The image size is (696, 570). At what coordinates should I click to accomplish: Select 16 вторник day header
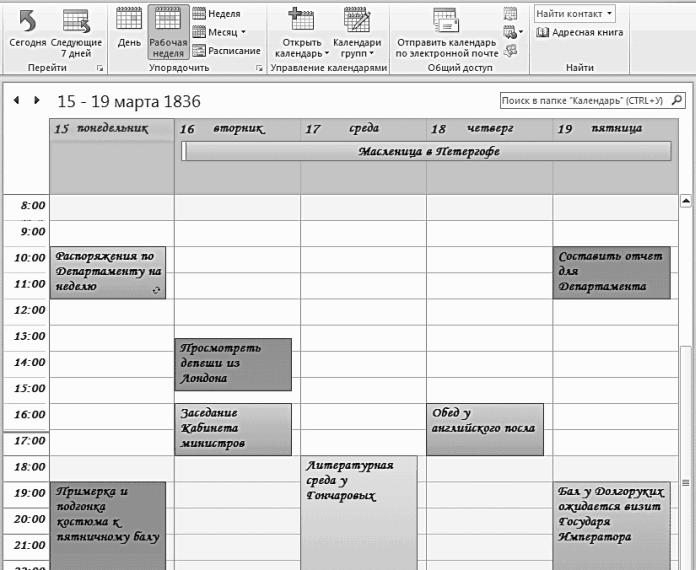pyautogui.click(x=237, y=129)
